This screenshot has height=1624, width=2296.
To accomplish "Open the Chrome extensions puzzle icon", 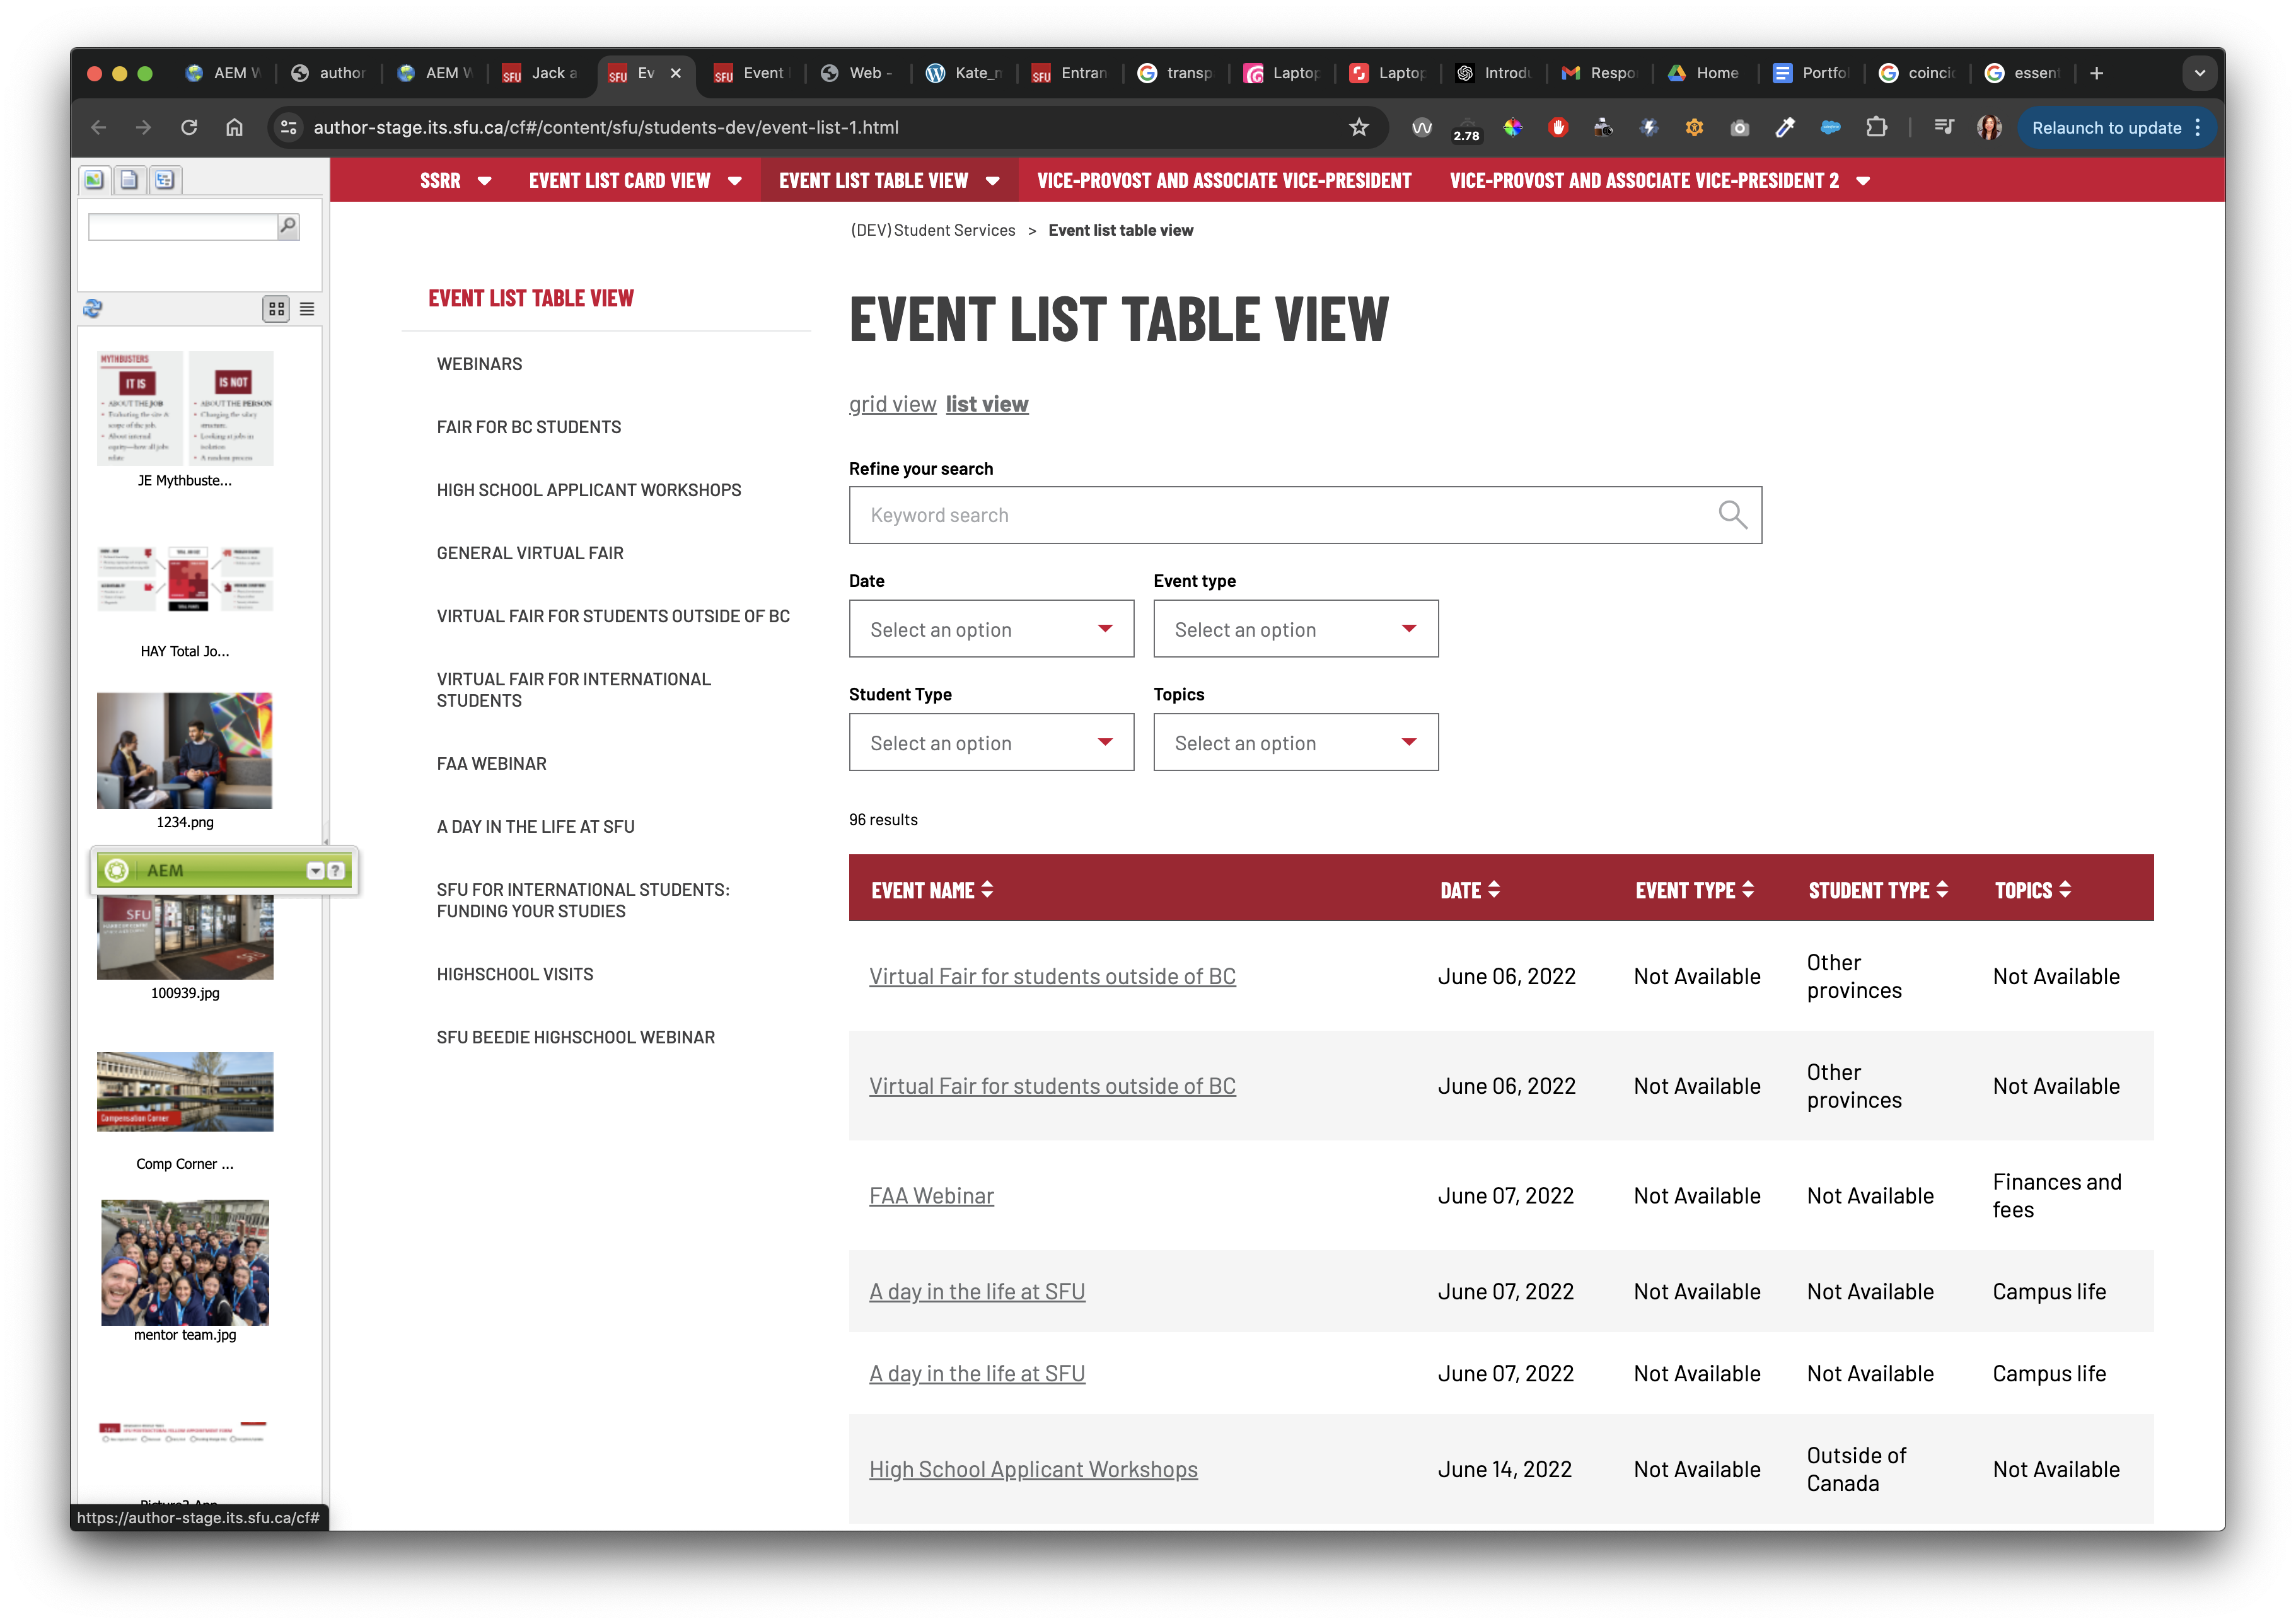I will (x=1877, y=127).
